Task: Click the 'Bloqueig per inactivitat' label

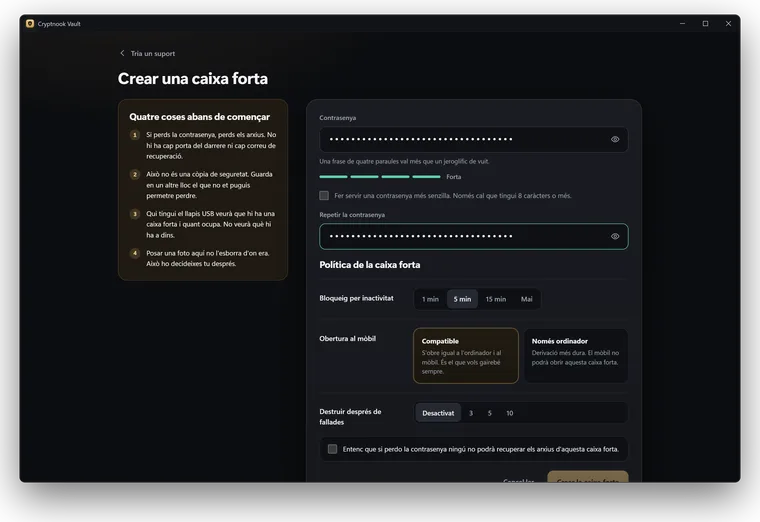Action: click(x=356, y=299)
